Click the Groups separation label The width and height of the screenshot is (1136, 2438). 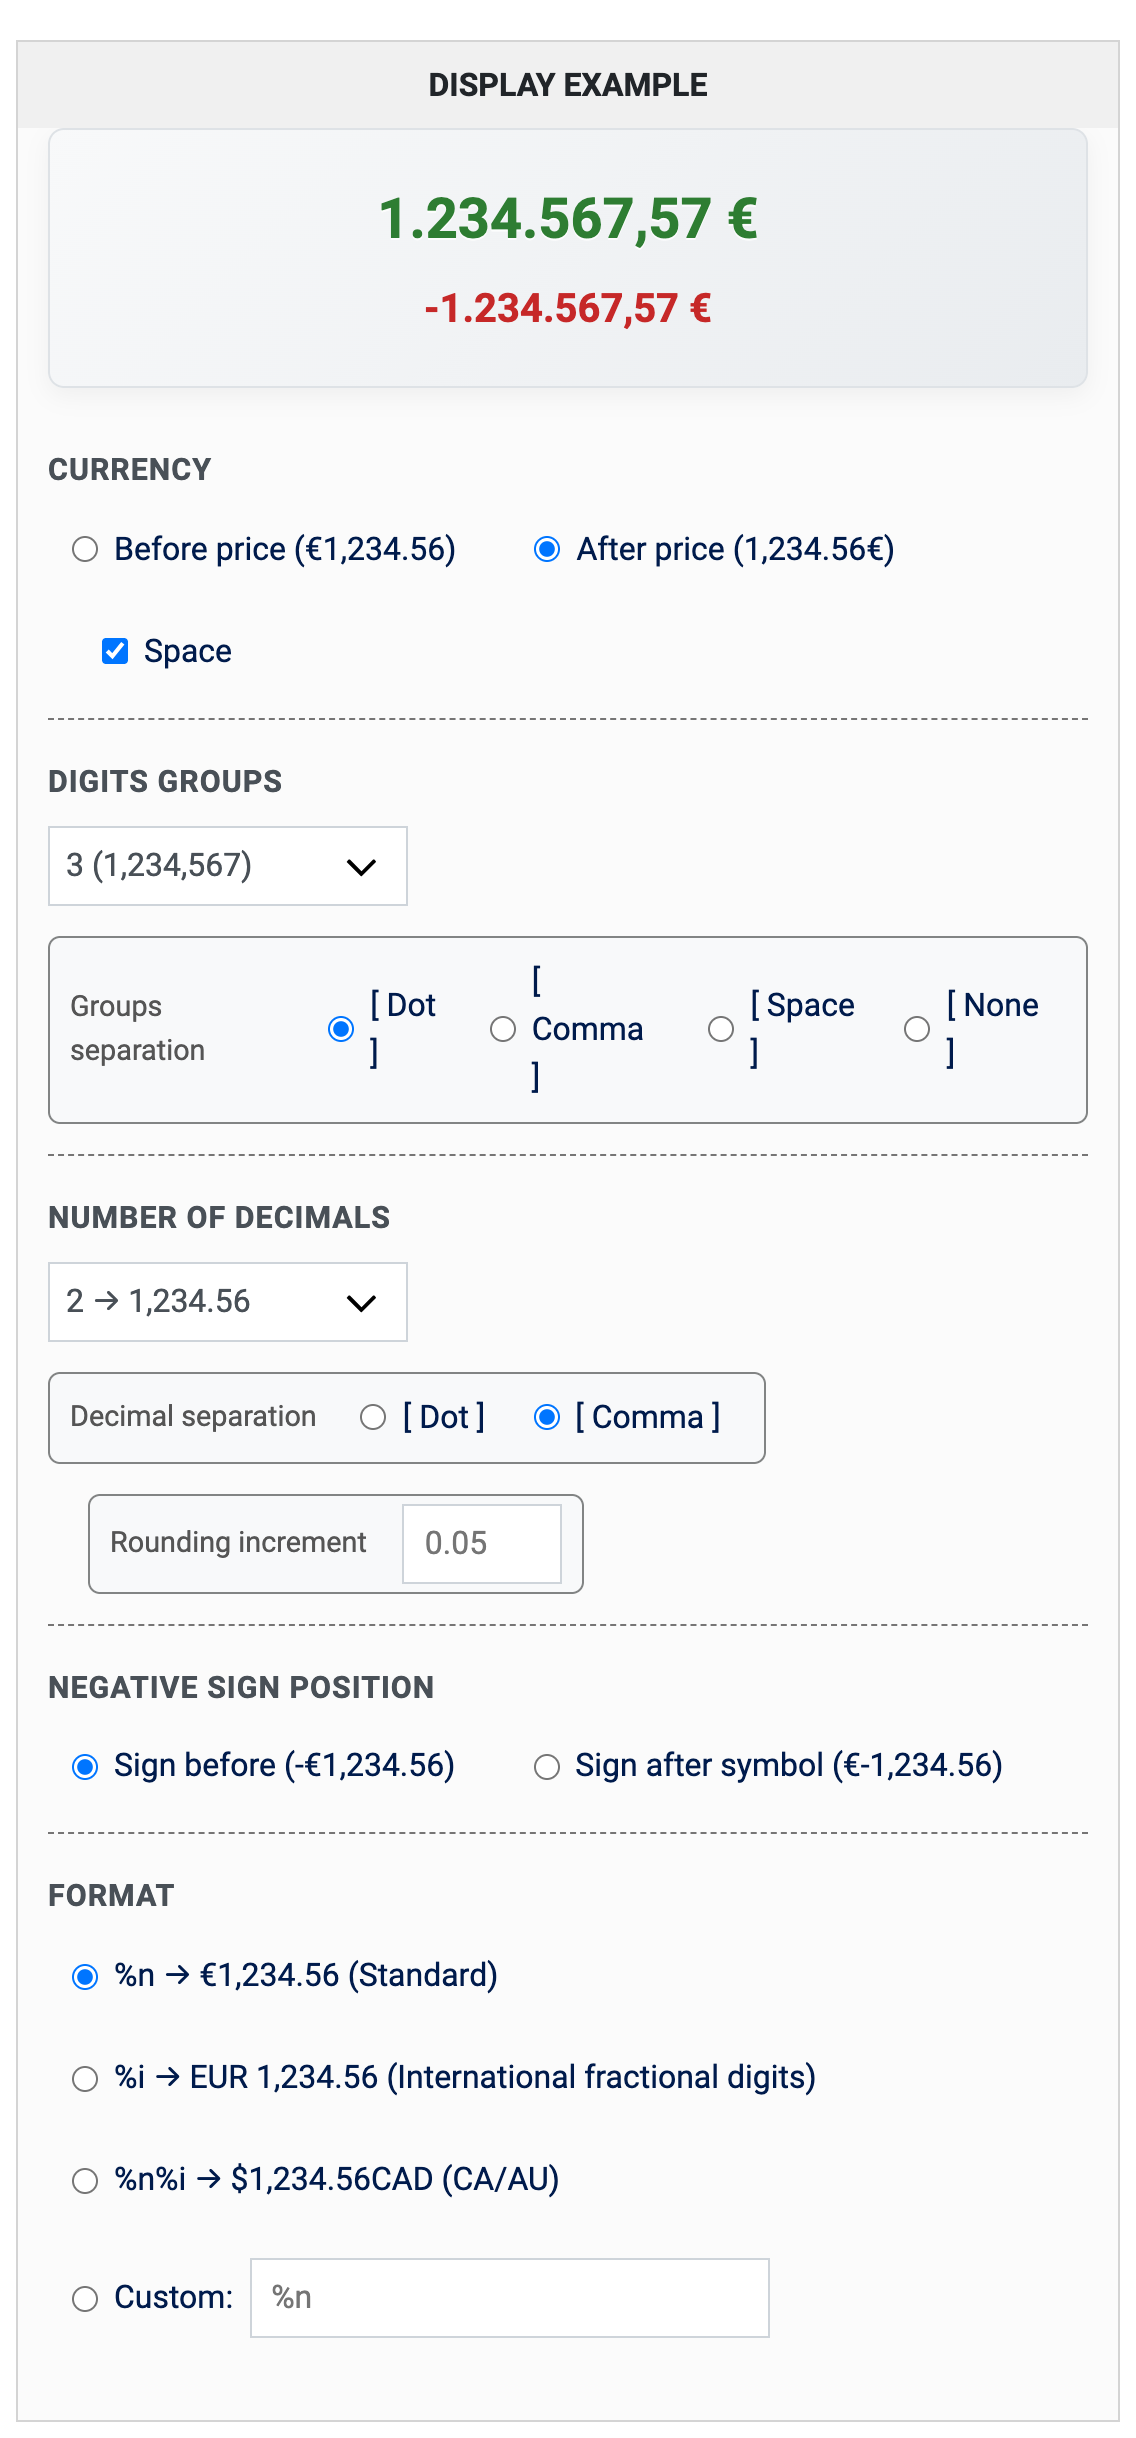click(138, 1028)
